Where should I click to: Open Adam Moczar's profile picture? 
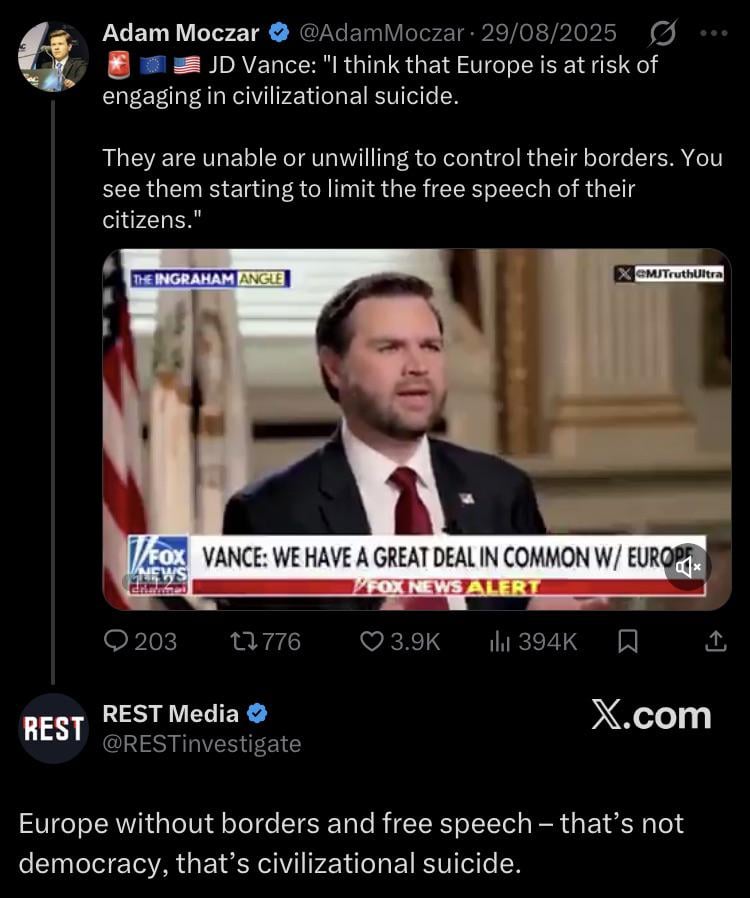[53, 56]
